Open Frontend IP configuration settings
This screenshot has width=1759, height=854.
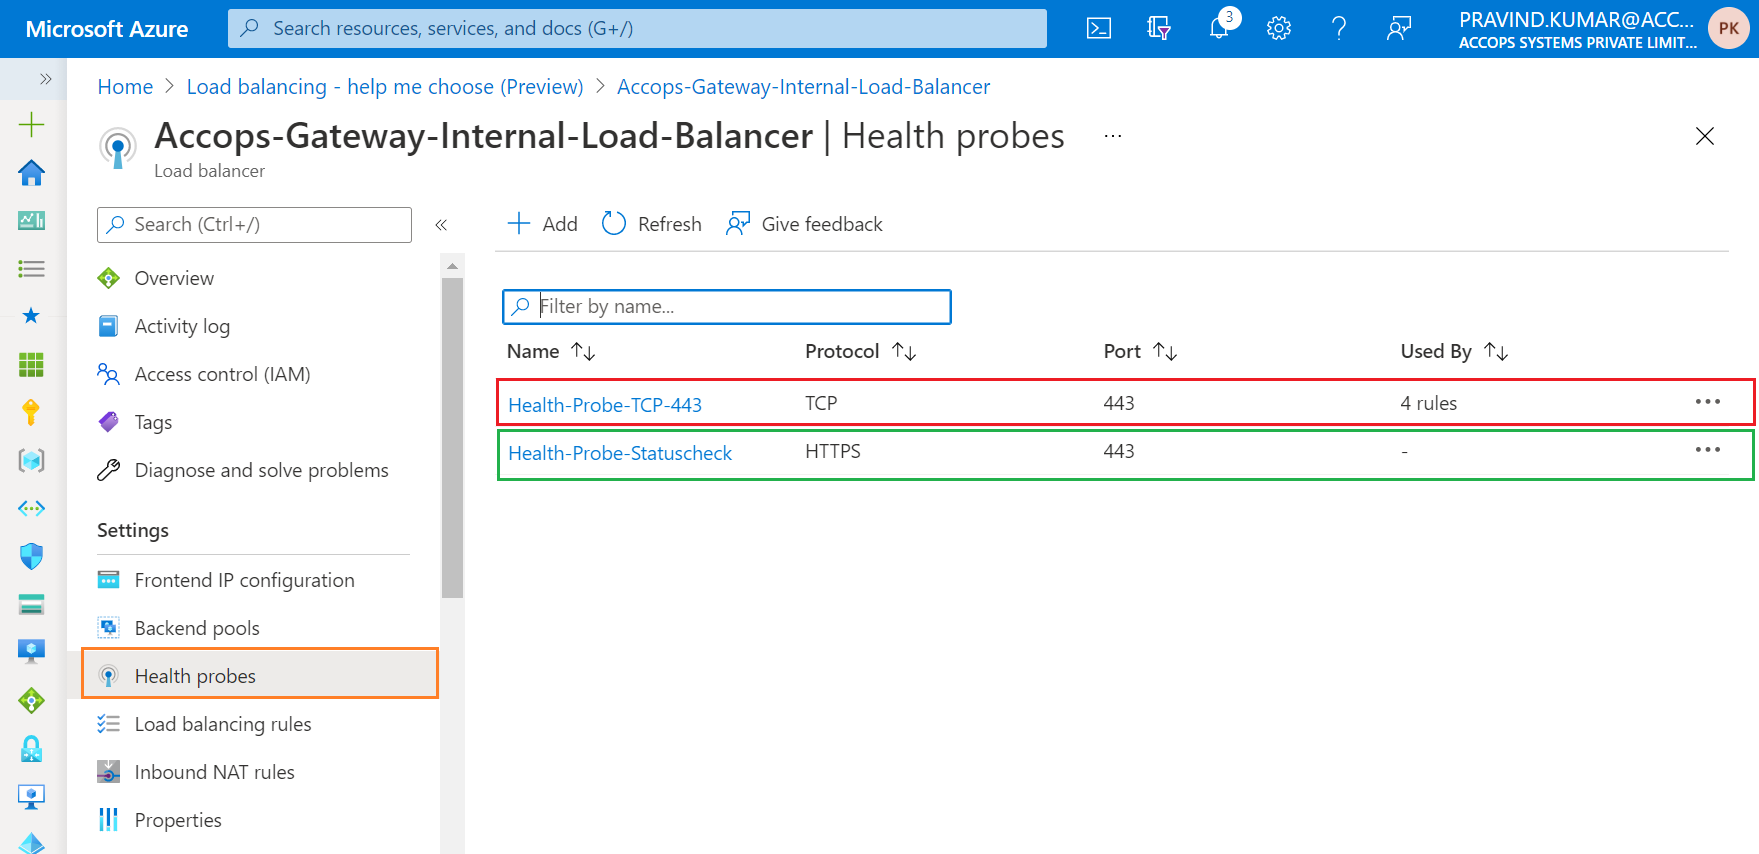(244, 580)
